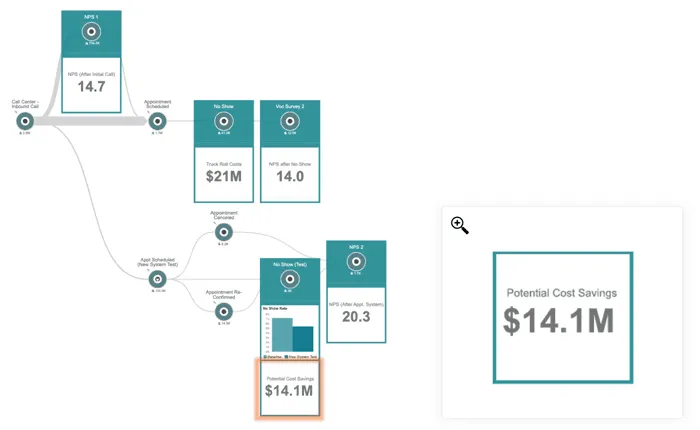Viewport: 700px width, 430px height.
Task: Click the NPS 1 node circle
Action: pyautogui.click(x=91, y=32)
